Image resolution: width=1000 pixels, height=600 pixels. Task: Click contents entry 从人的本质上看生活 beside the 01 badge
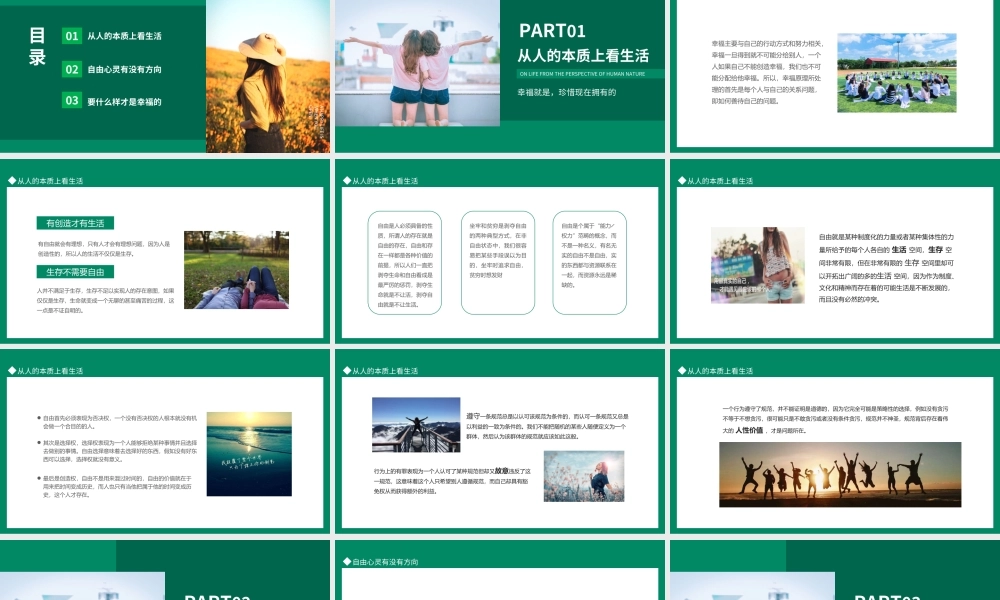click(x=124, y=36)
